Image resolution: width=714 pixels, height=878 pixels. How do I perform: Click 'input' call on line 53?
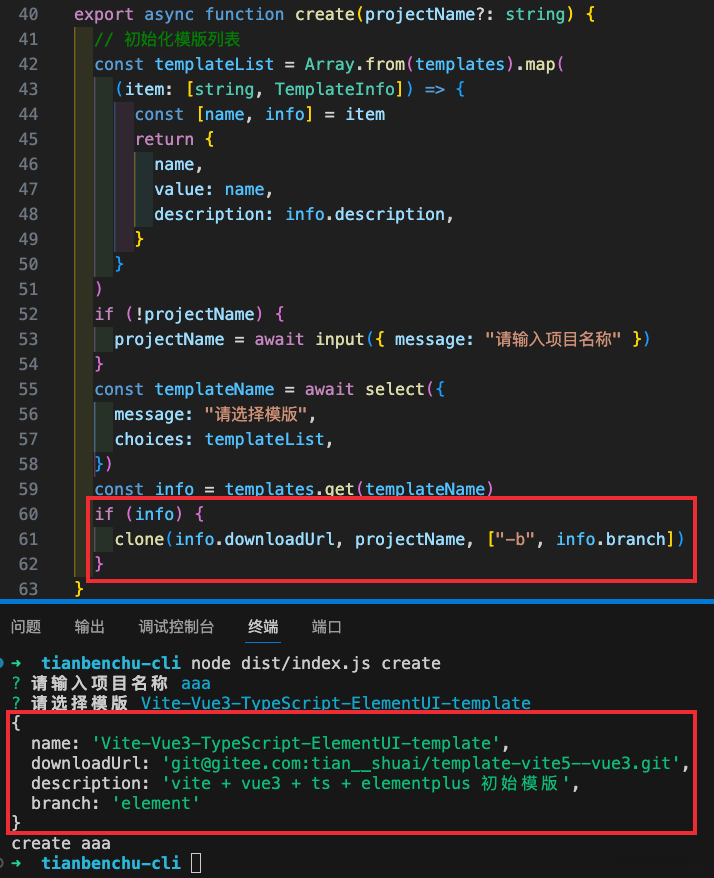click(340, 339)
